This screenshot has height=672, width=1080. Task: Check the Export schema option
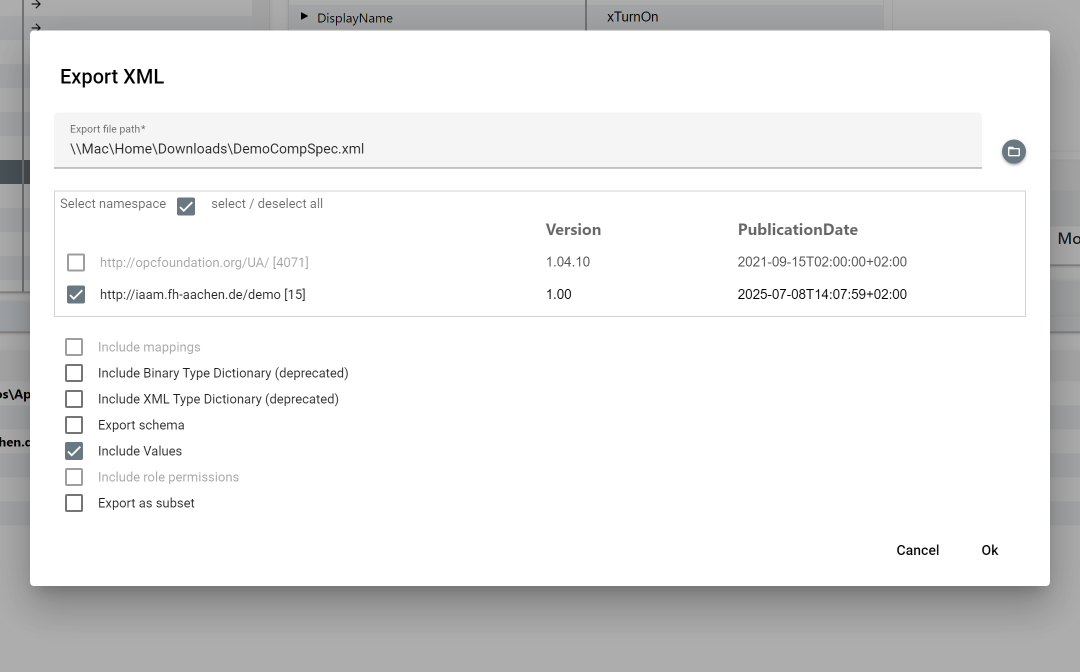tap(73, 424)
